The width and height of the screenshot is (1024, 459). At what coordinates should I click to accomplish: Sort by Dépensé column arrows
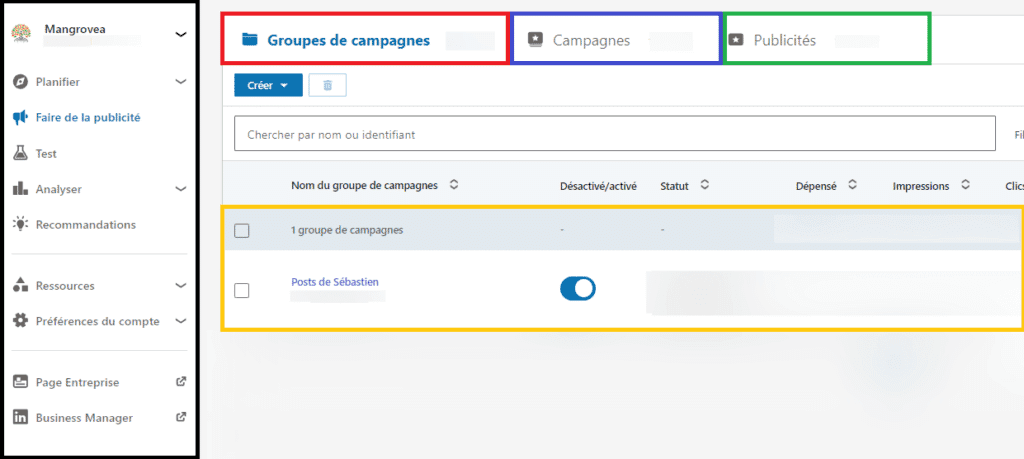click(x=852, y=185)
